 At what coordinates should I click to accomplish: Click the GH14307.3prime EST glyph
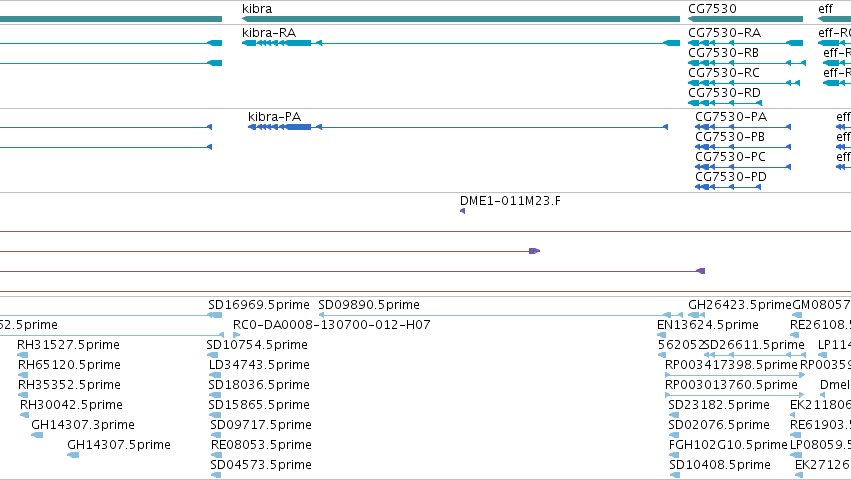point(37,435)
